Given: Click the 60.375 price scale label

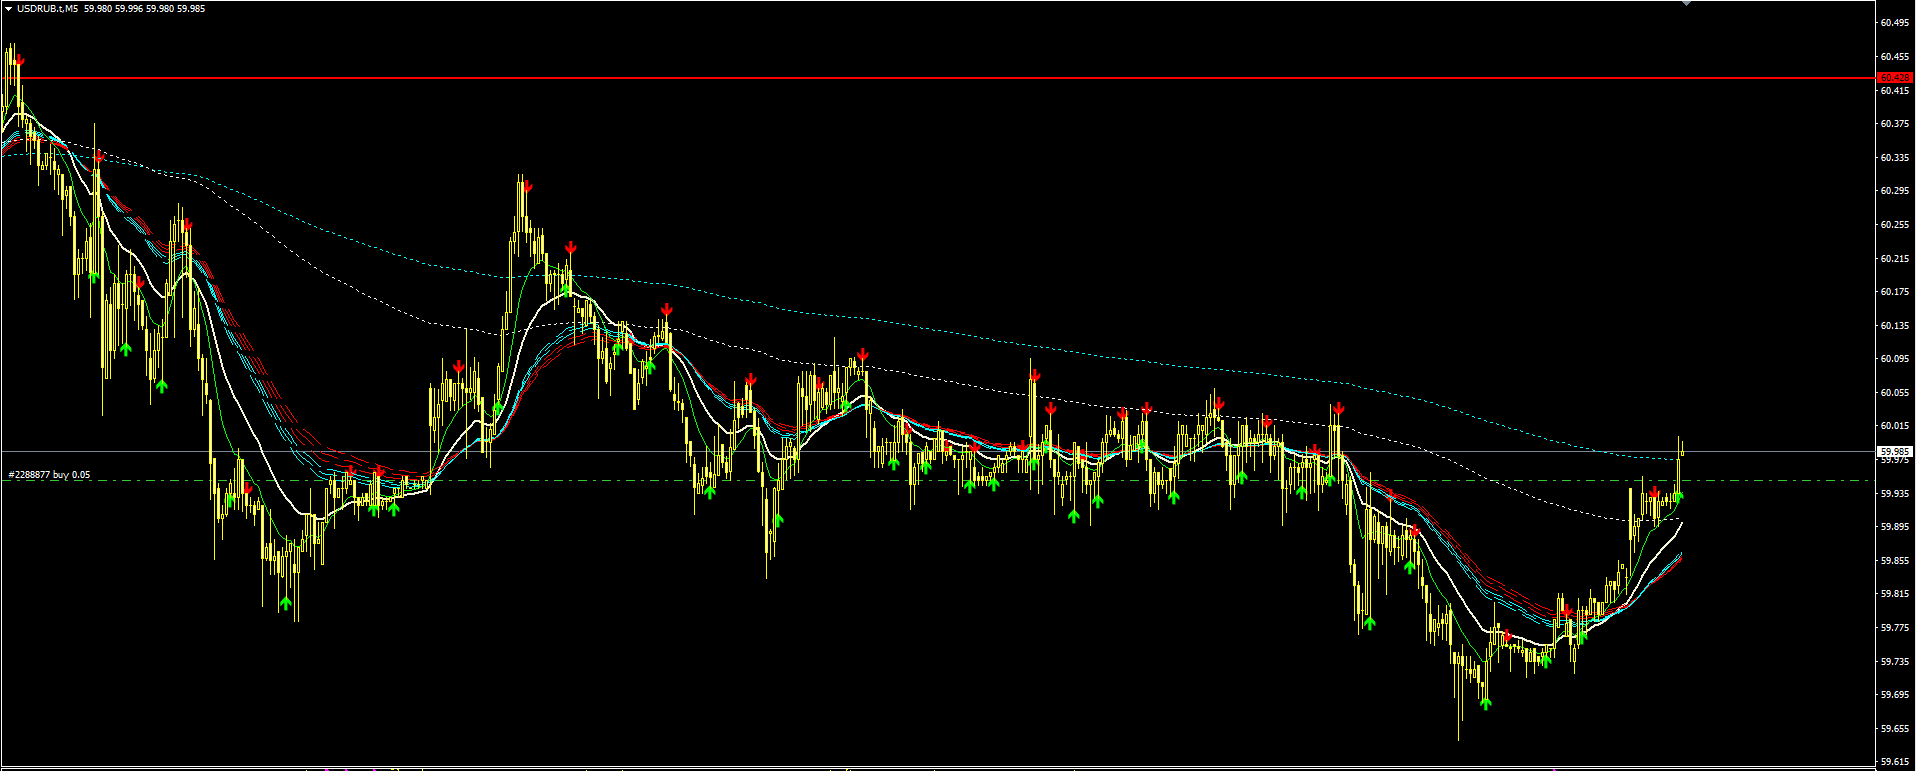Looking at the screenshot, I should click(x=1893, y=123).
